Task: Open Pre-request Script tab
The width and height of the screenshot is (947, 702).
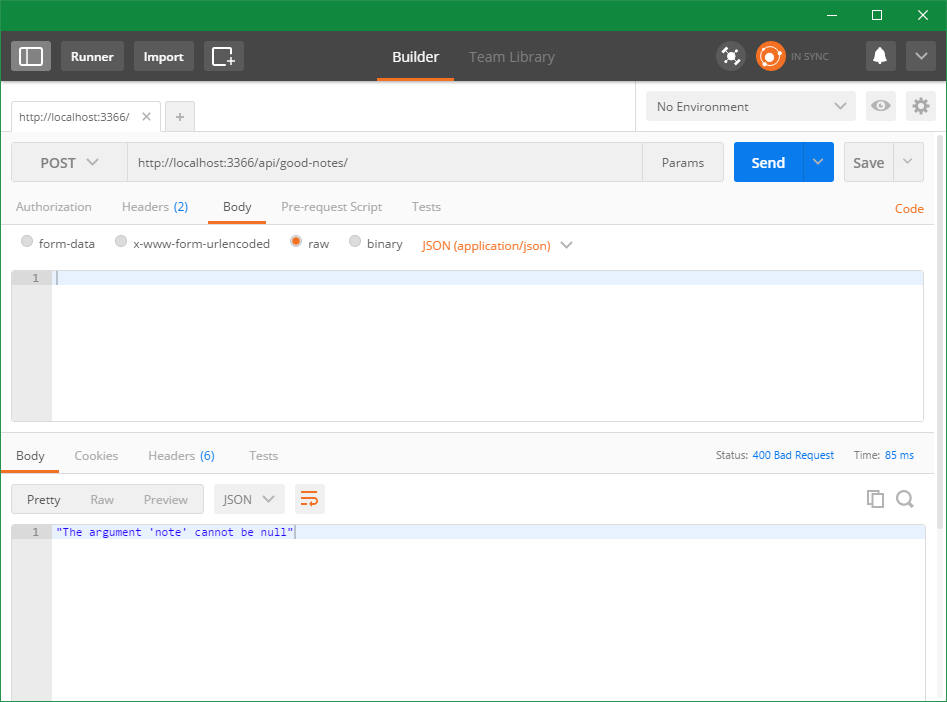Action: 332,207
